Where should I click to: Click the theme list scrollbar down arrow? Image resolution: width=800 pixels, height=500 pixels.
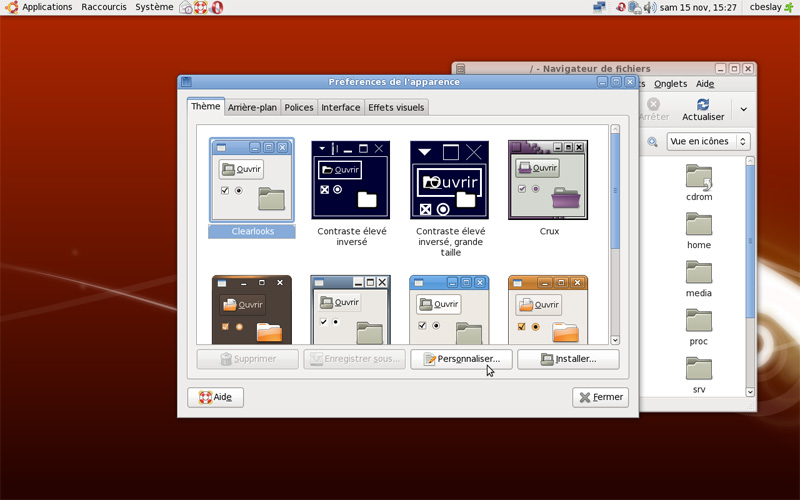click(615, 340)
